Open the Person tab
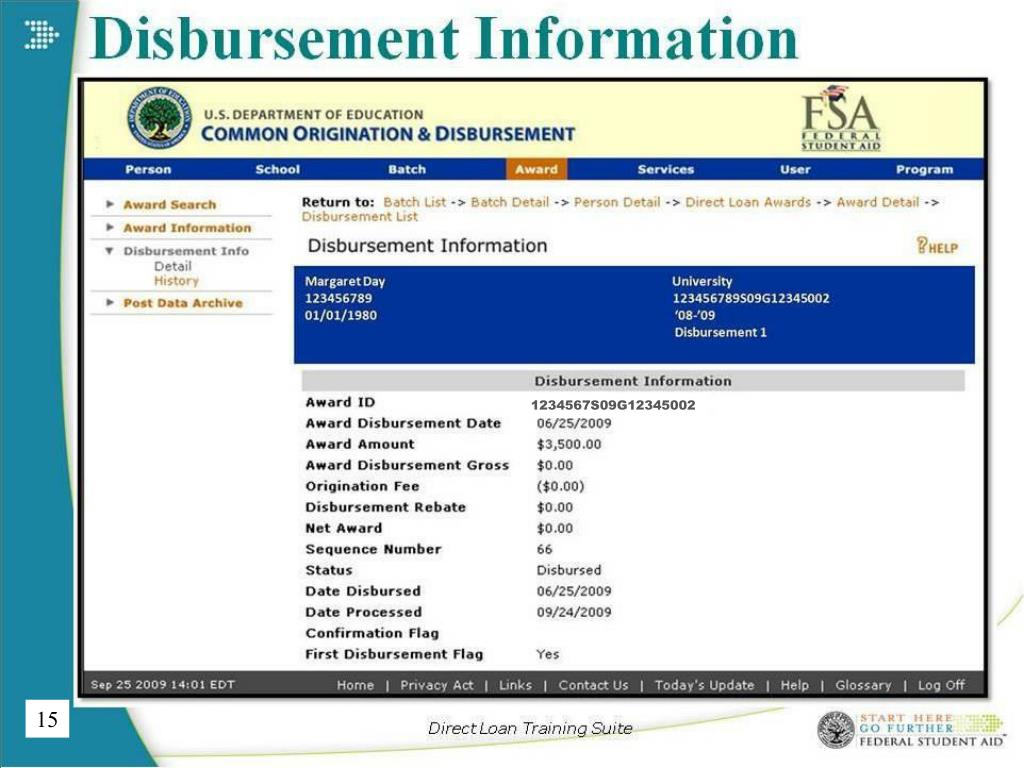Viewport: 1024px width, 768px height. click(x=148, y=169)
